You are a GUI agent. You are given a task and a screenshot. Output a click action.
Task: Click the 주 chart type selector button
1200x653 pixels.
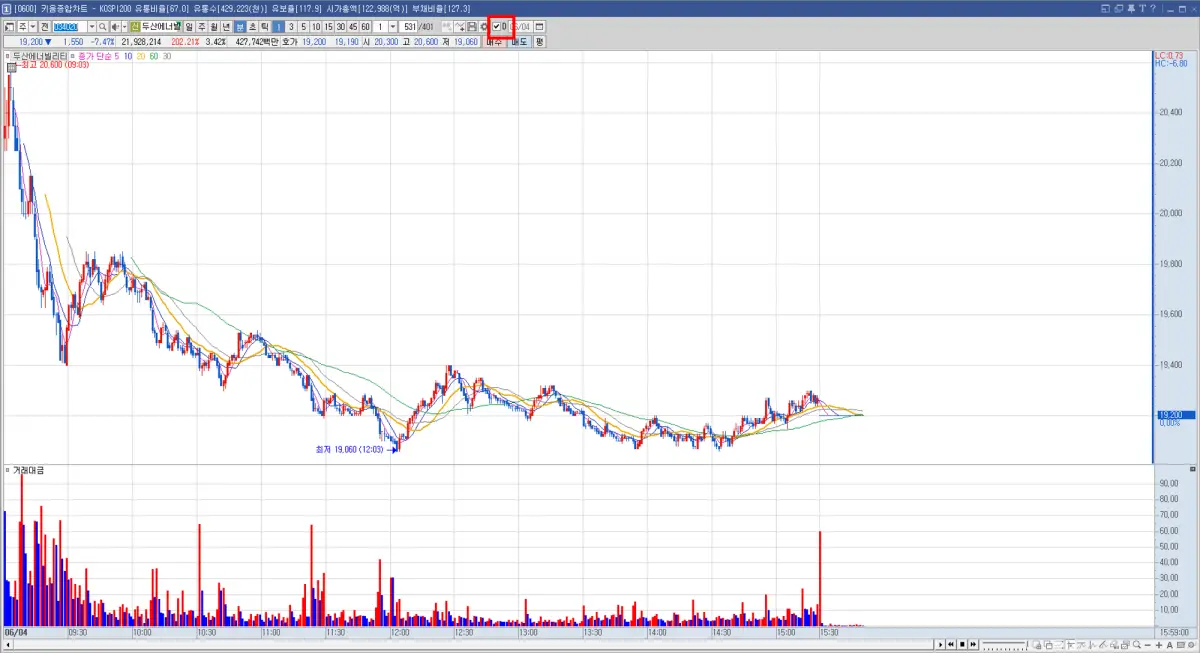pos(22,26)
